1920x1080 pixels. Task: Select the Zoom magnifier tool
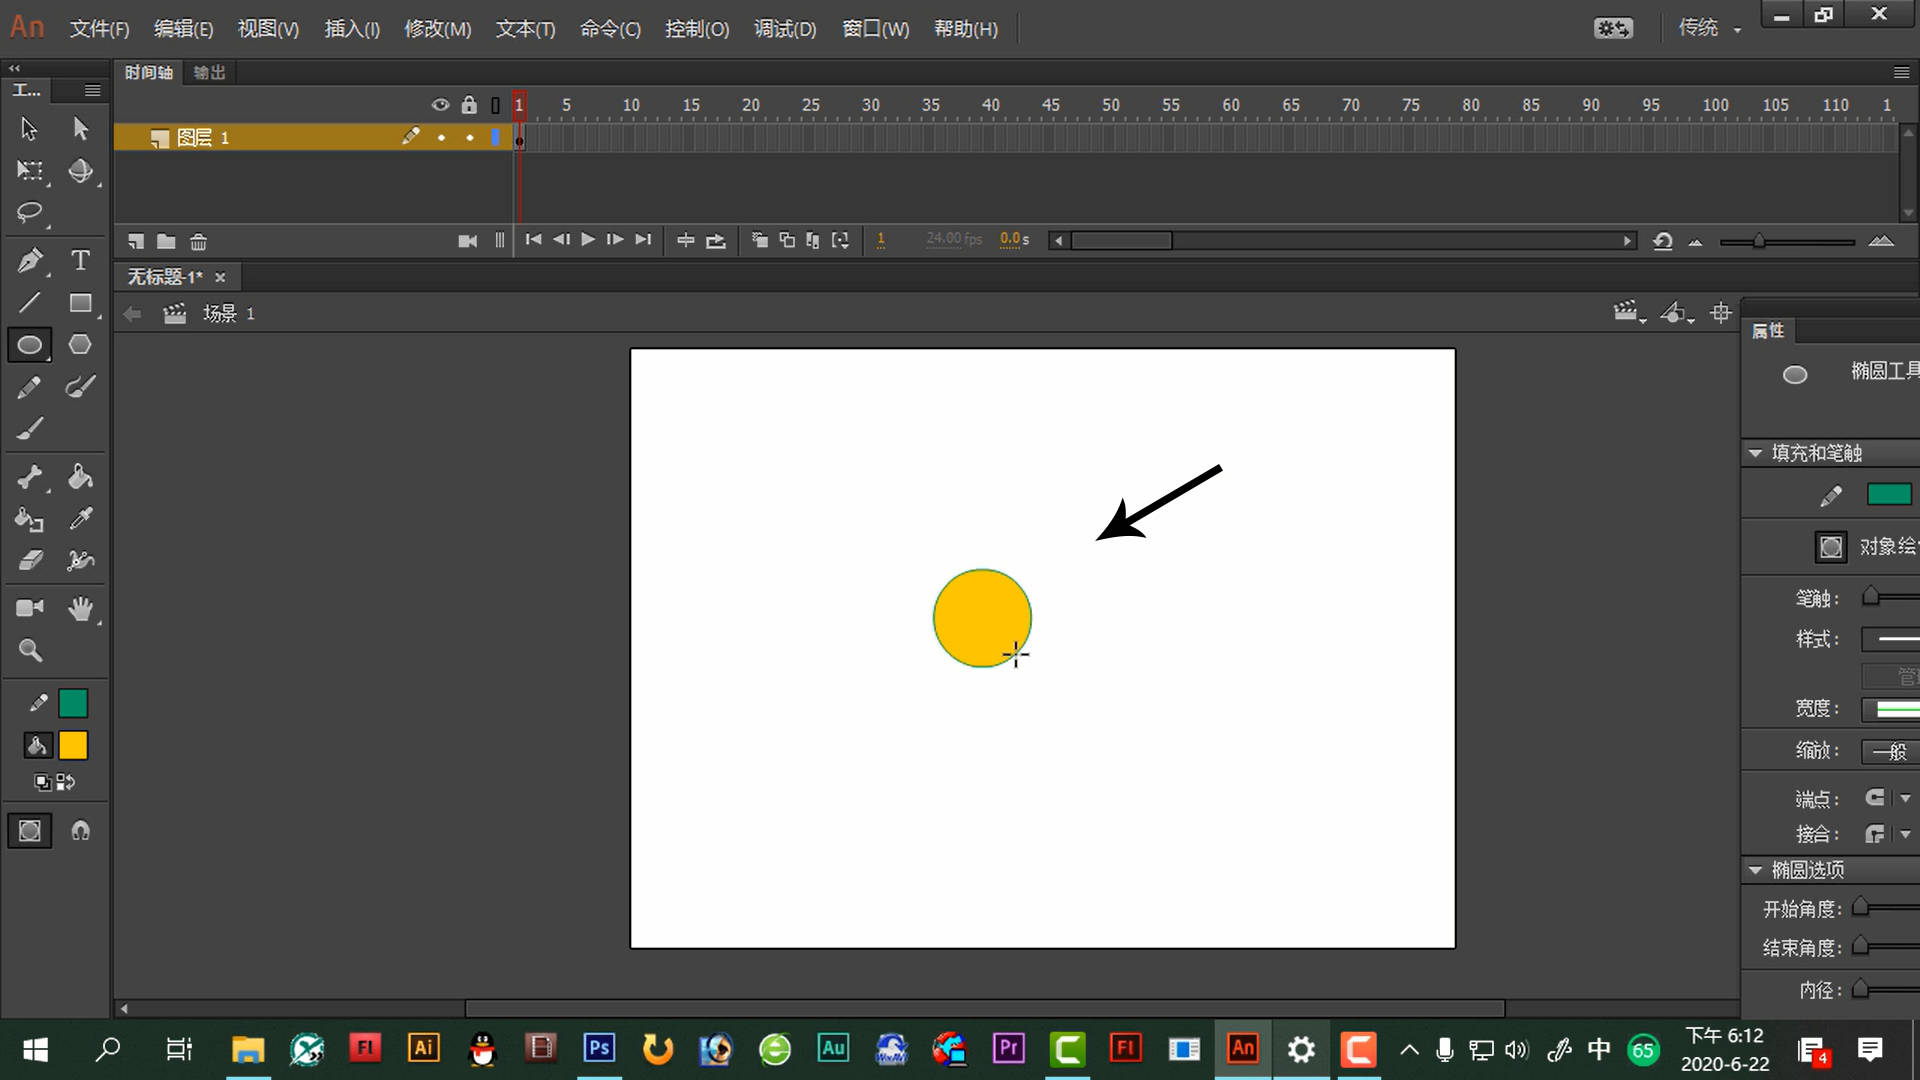pos(30,651)
